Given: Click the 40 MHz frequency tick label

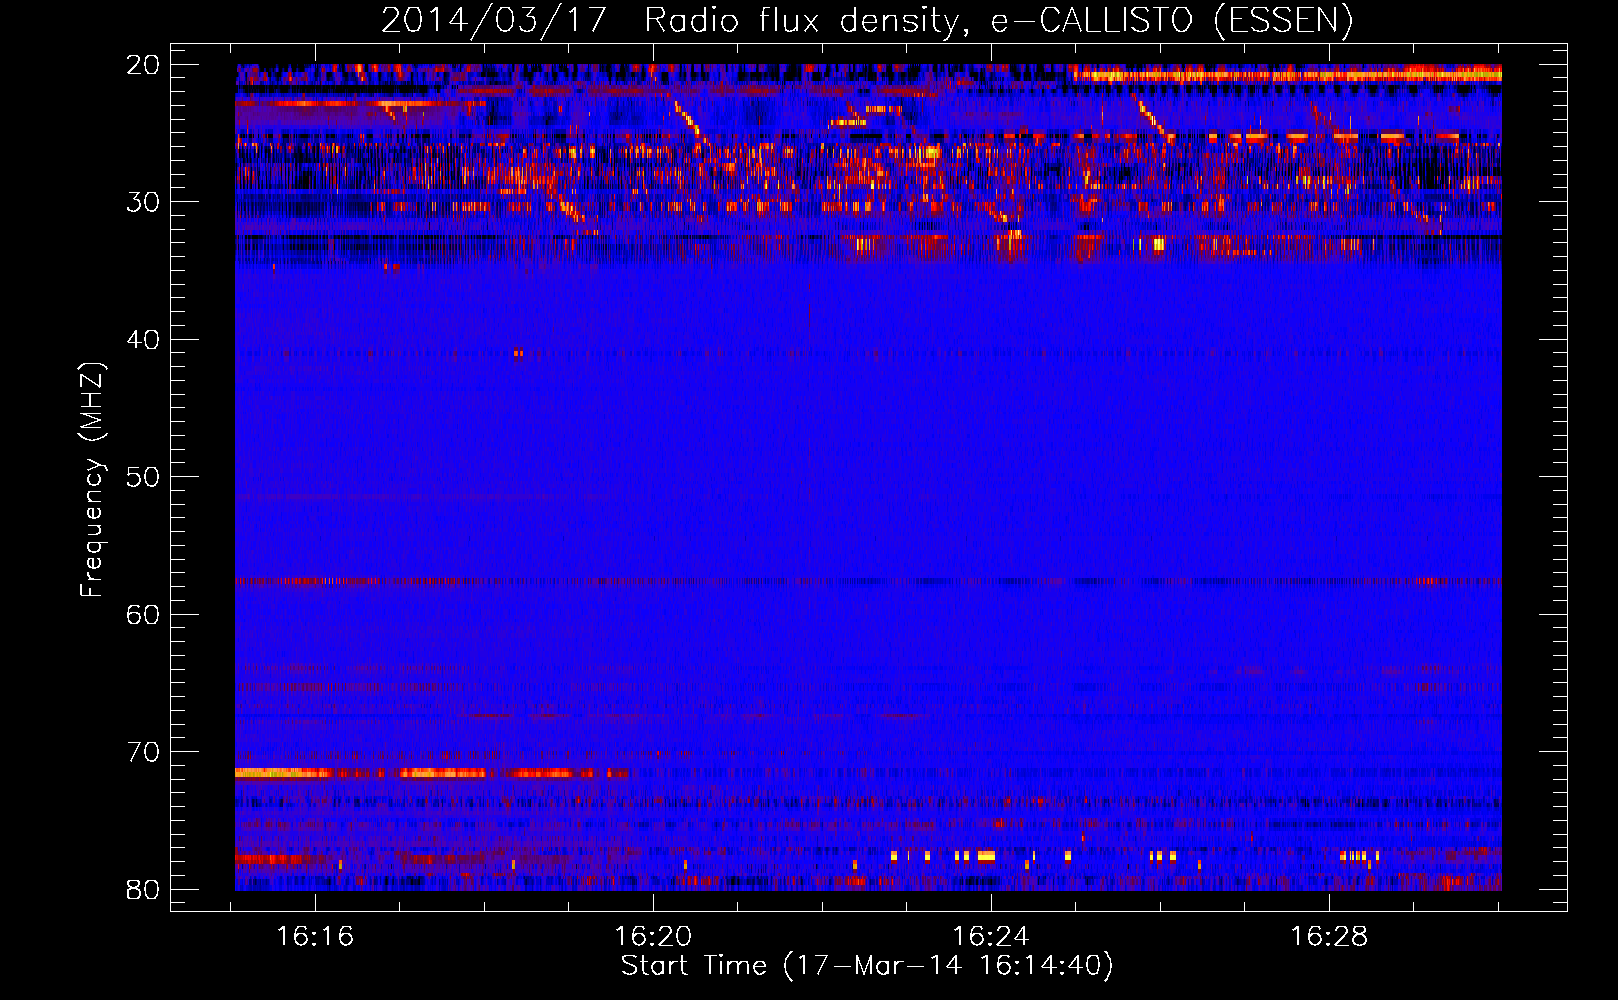Looking at the screenshot, I should pos(143,340).
